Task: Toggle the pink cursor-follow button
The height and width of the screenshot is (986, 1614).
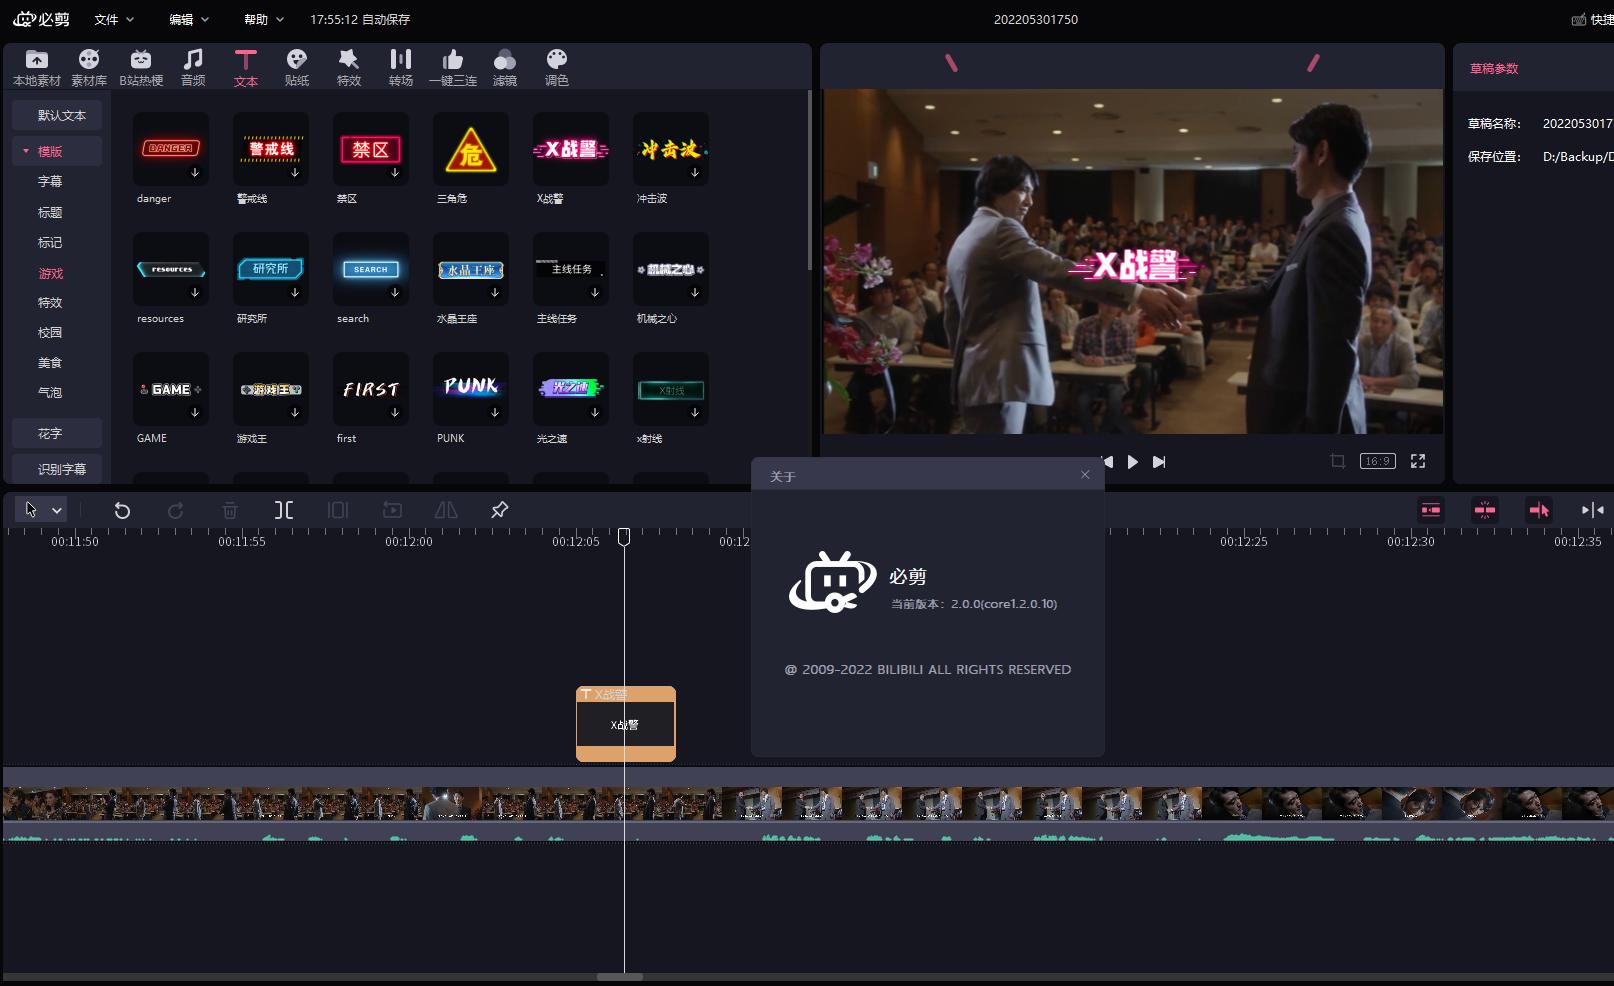Action: [1538, 510]
